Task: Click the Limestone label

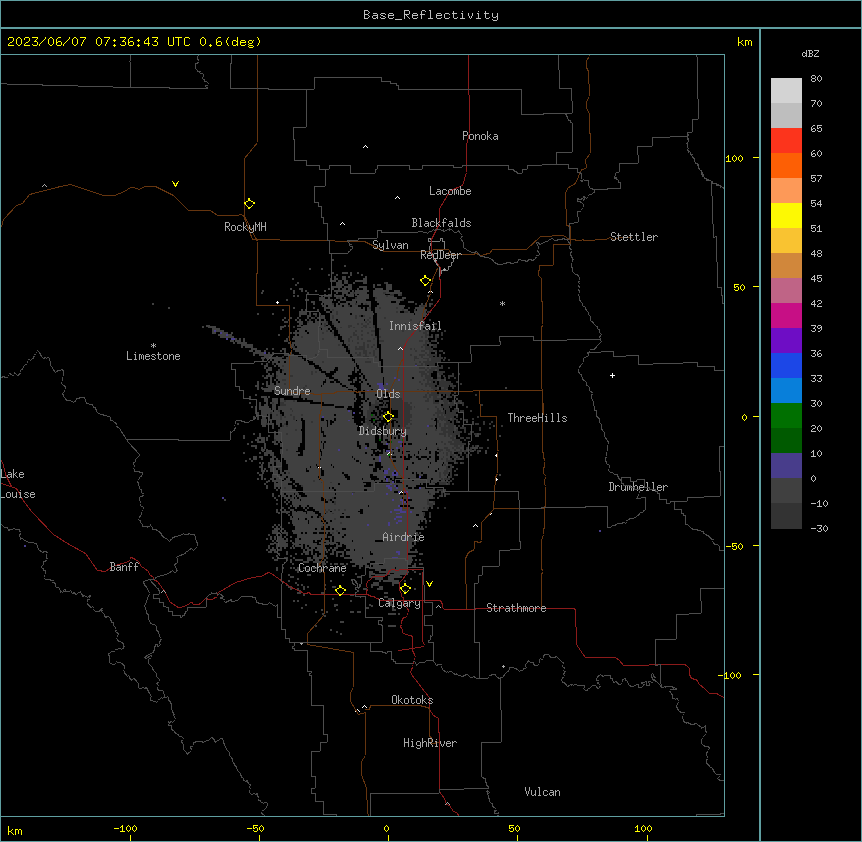Action: (153, 356)
